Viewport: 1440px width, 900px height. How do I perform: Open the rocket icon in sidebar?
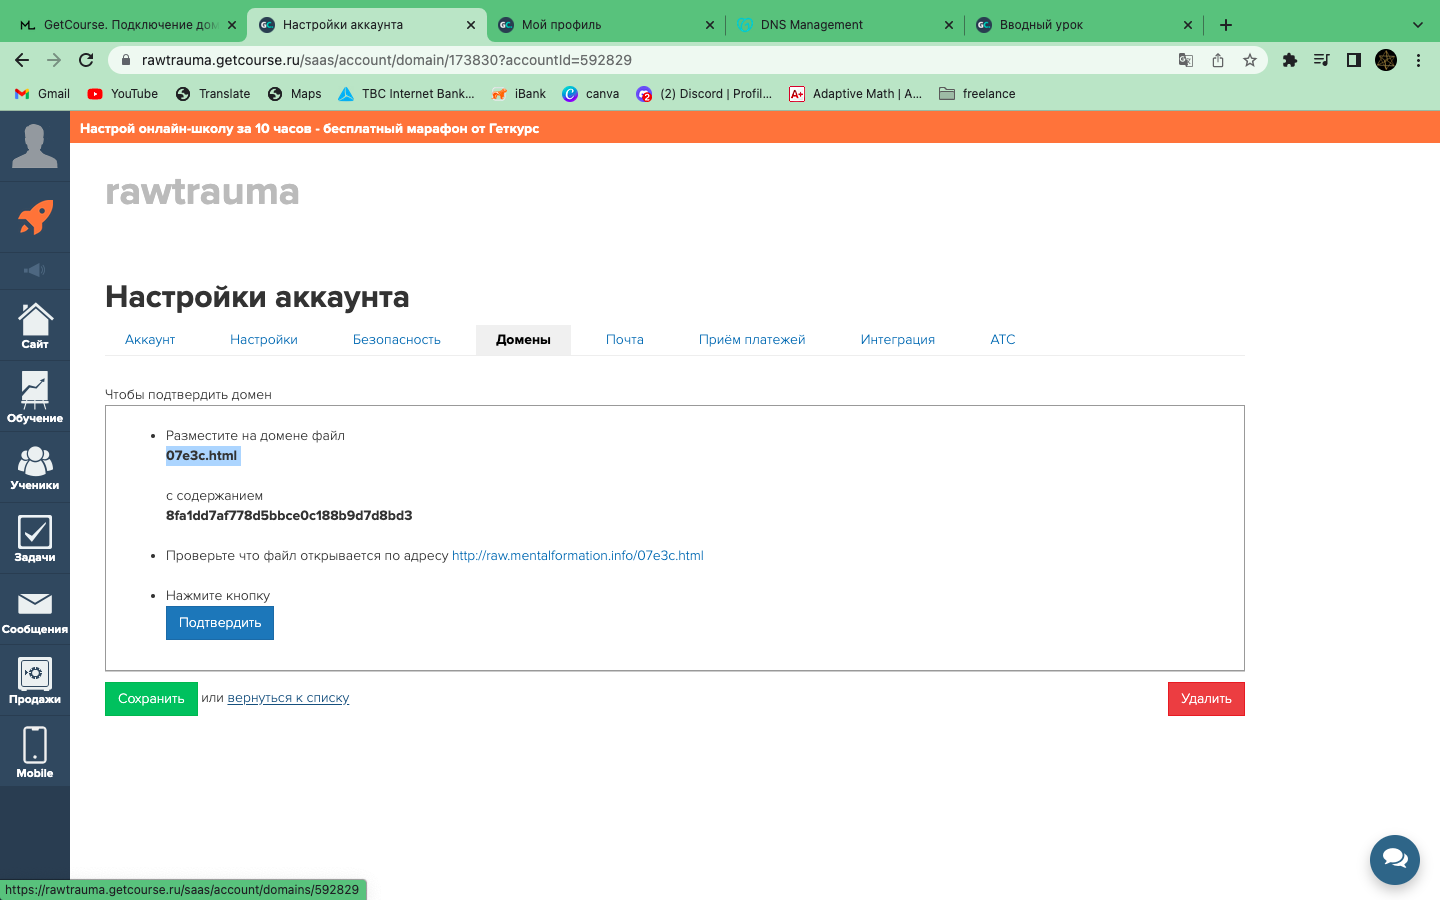point(35,217)
